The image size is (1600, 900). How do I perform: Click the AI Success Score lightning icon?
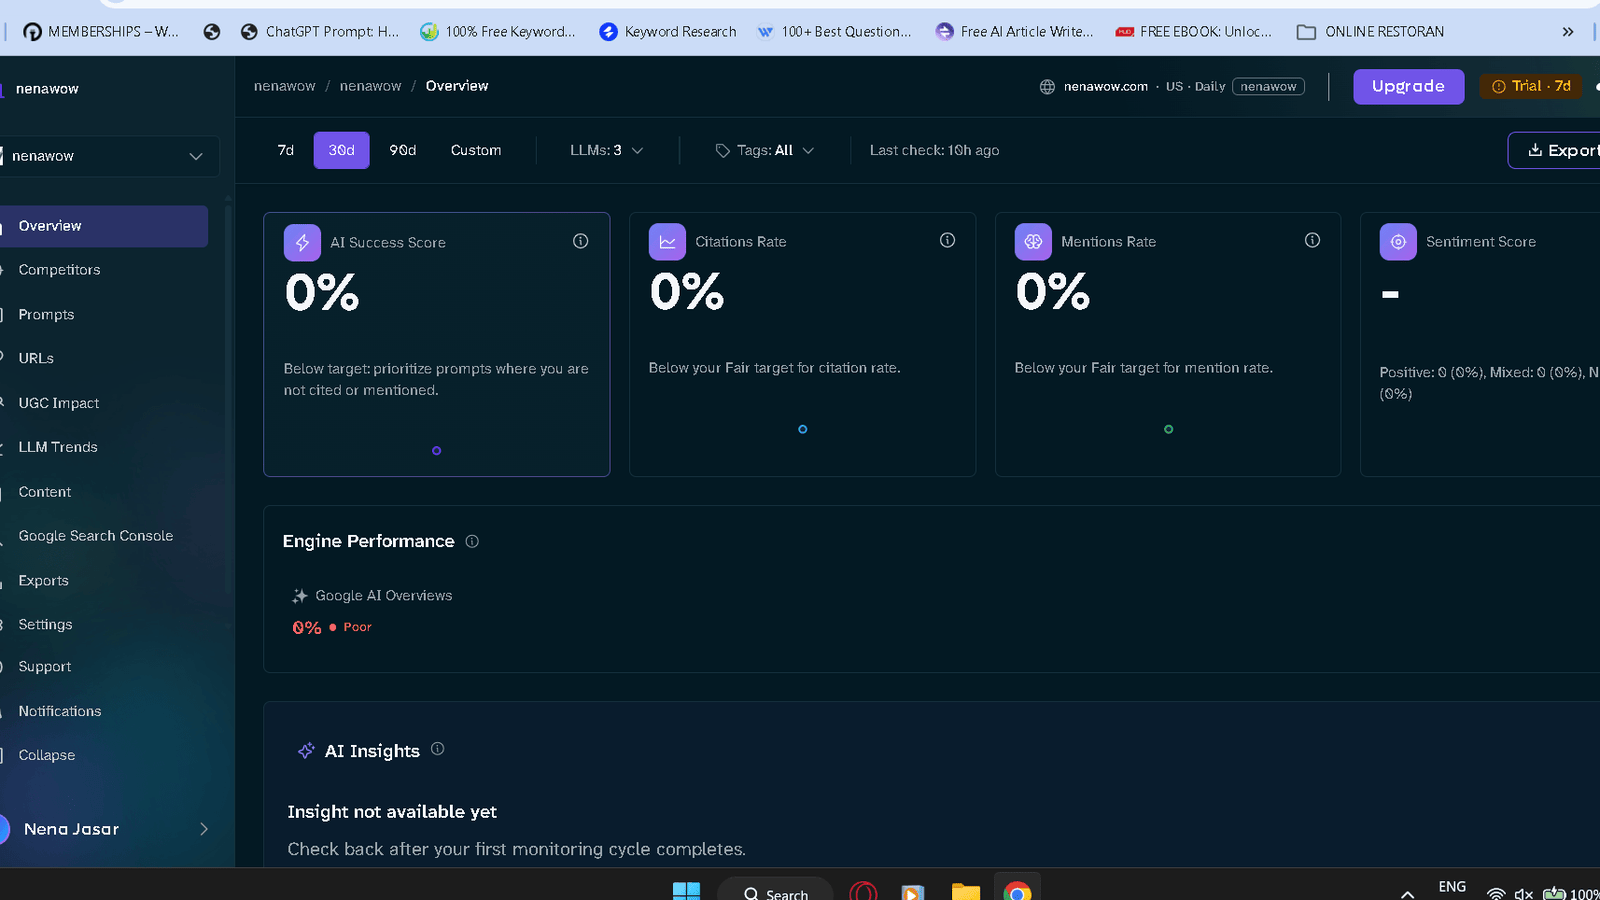302,243
